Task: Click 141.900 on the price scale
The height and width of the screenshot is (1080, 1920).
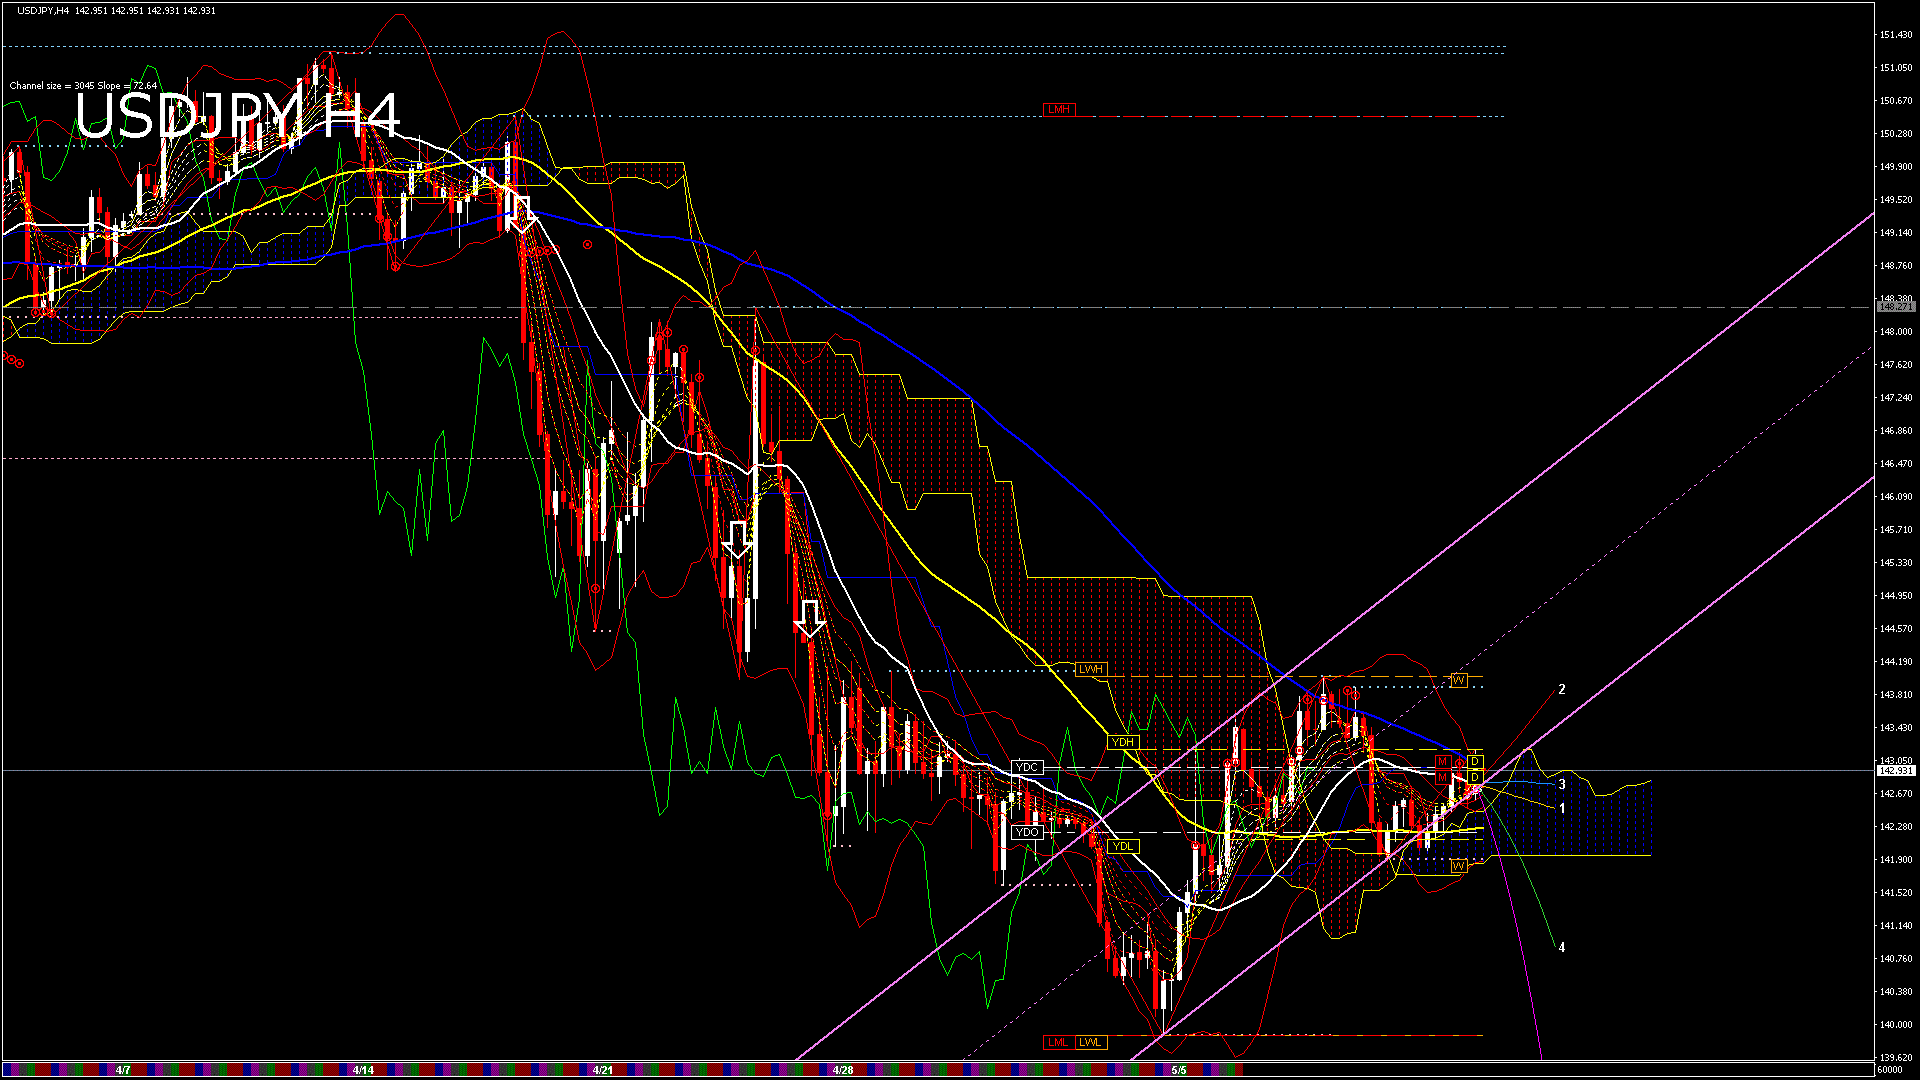Action: point(1896,860)
